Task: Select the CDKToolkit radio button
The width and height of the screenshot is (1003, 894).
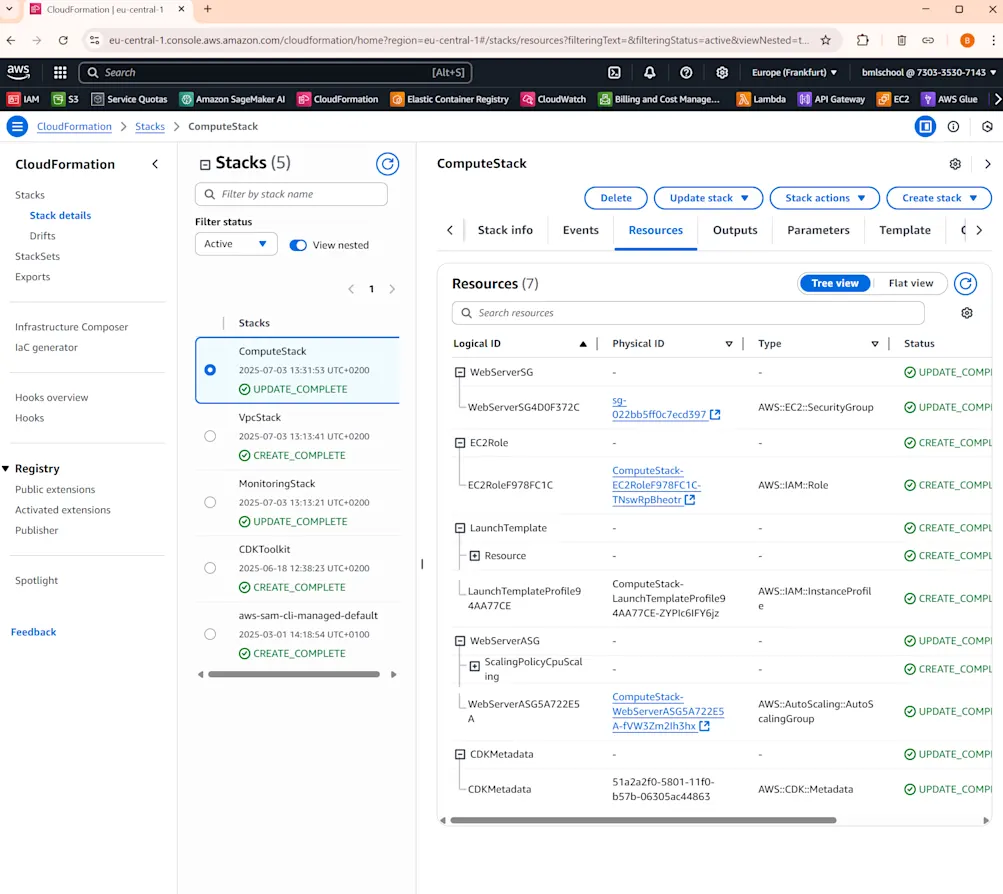Action: coord(210,565)
